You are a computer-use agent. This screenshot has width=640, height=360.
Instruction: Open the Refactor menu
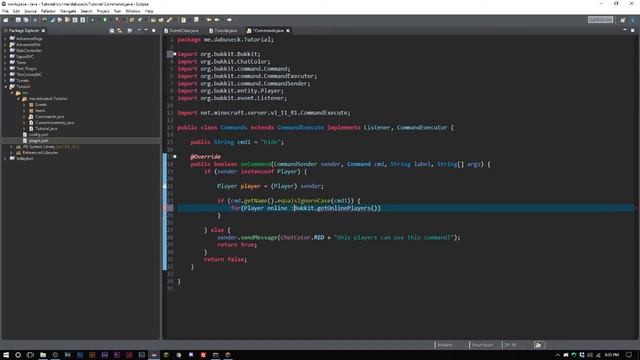(x=48, y=11)
